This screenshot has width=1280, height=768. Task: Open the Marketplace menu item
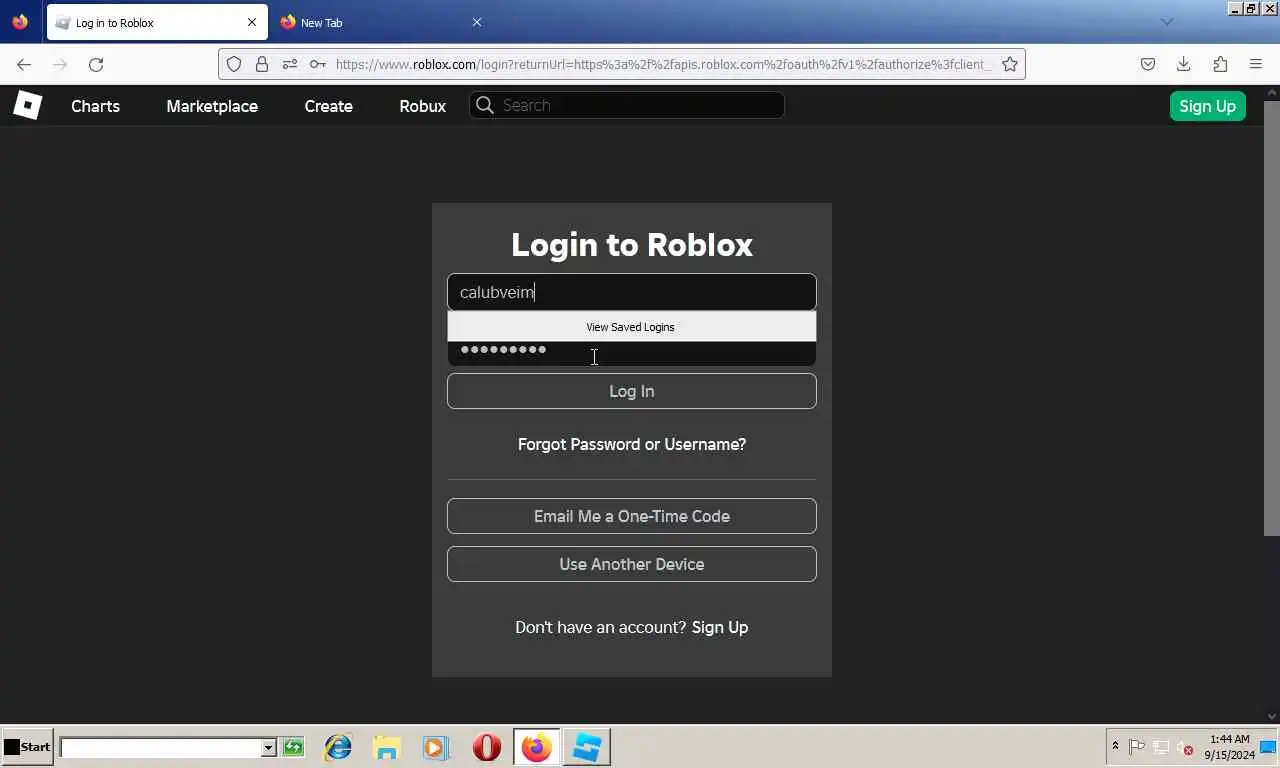(212, 106)
